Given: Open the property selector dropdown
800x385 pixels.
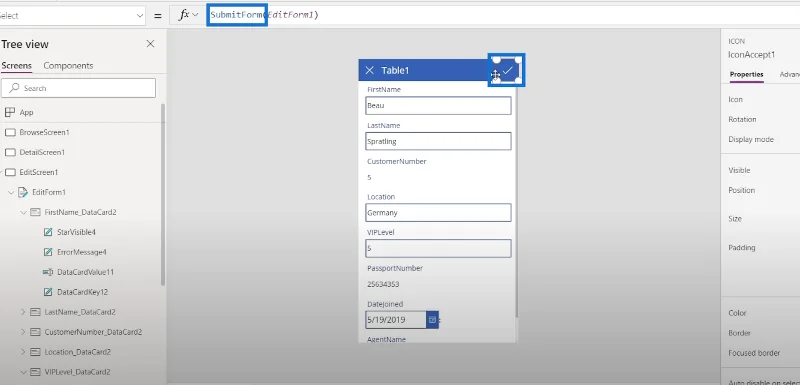Looking at the screenshot, I should (140, 16).
